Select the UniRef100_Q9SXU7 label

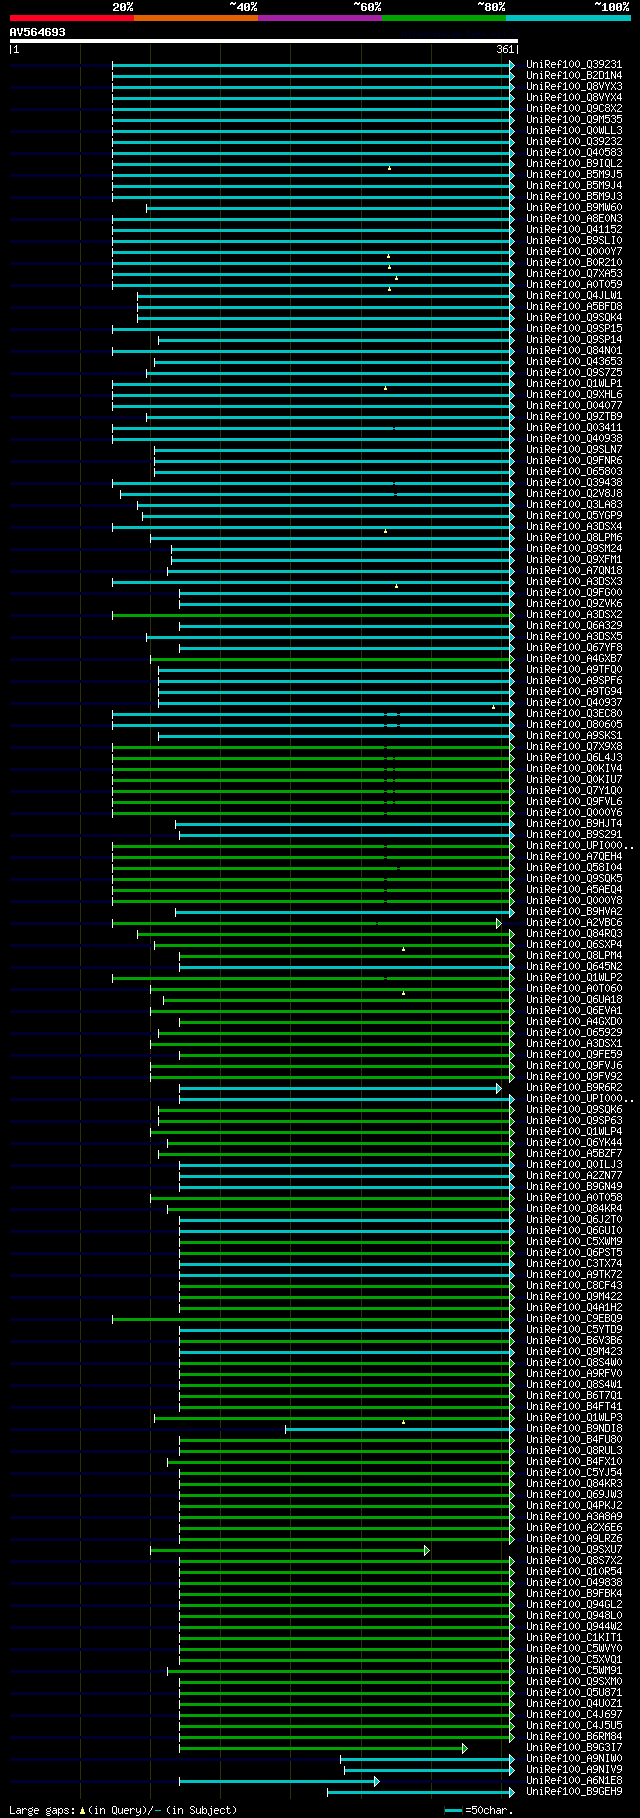coord(574,1550)
